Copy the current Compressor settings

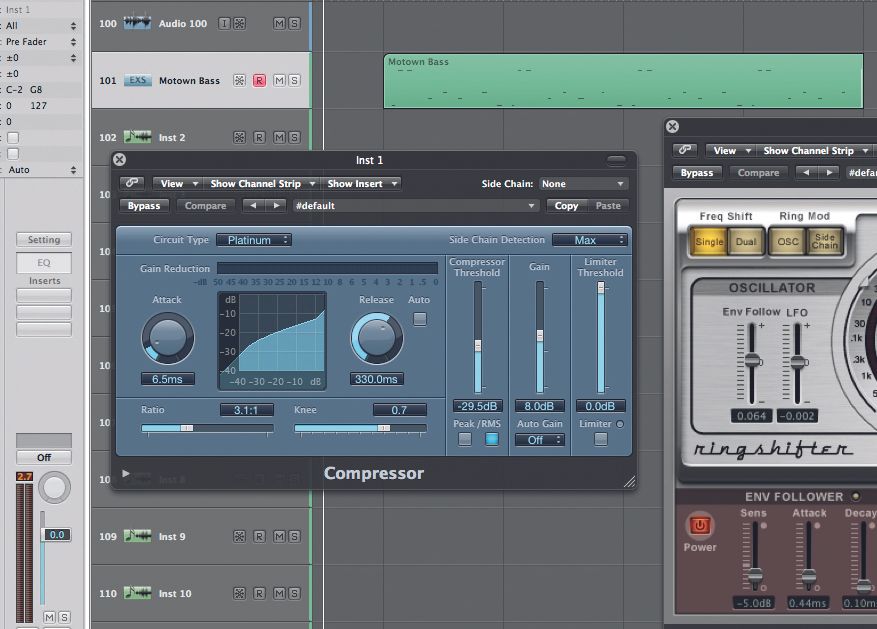tap(566, 205)
